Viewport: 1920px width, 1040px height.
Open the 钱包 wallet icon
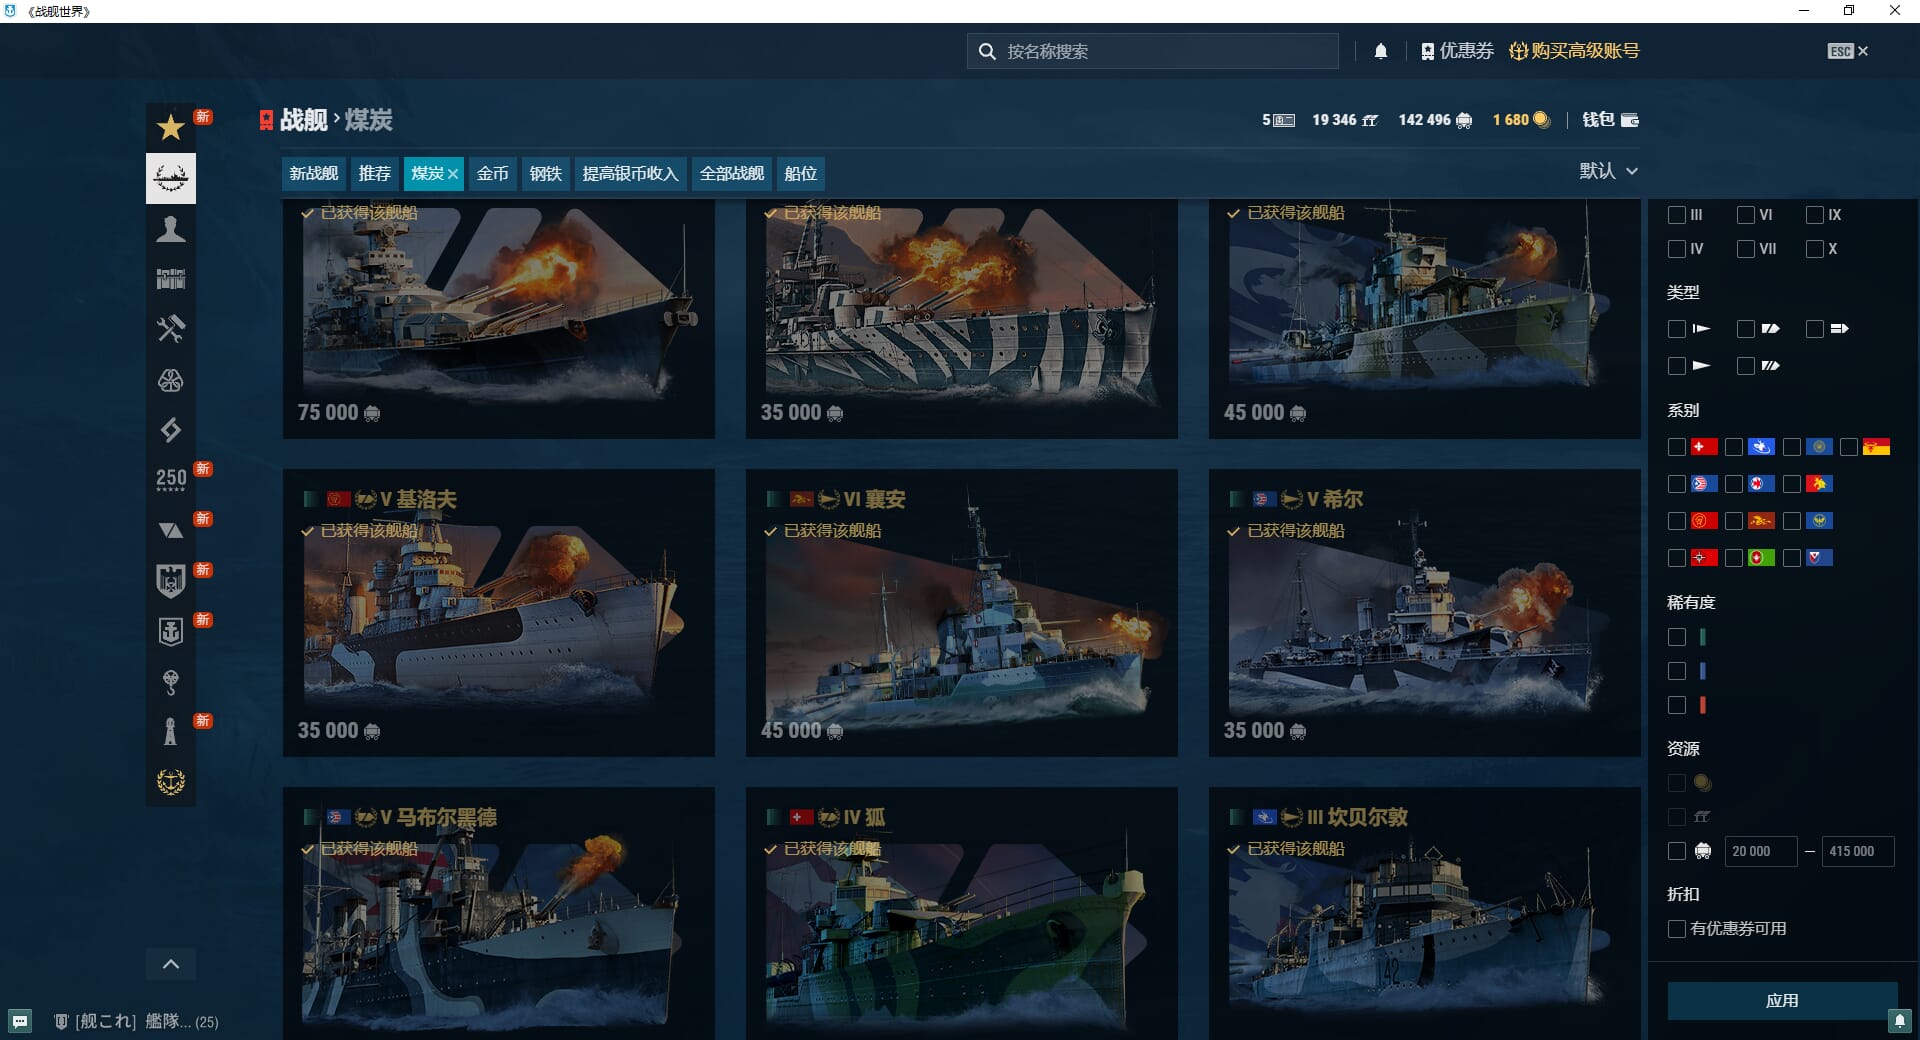point(1610,120)
